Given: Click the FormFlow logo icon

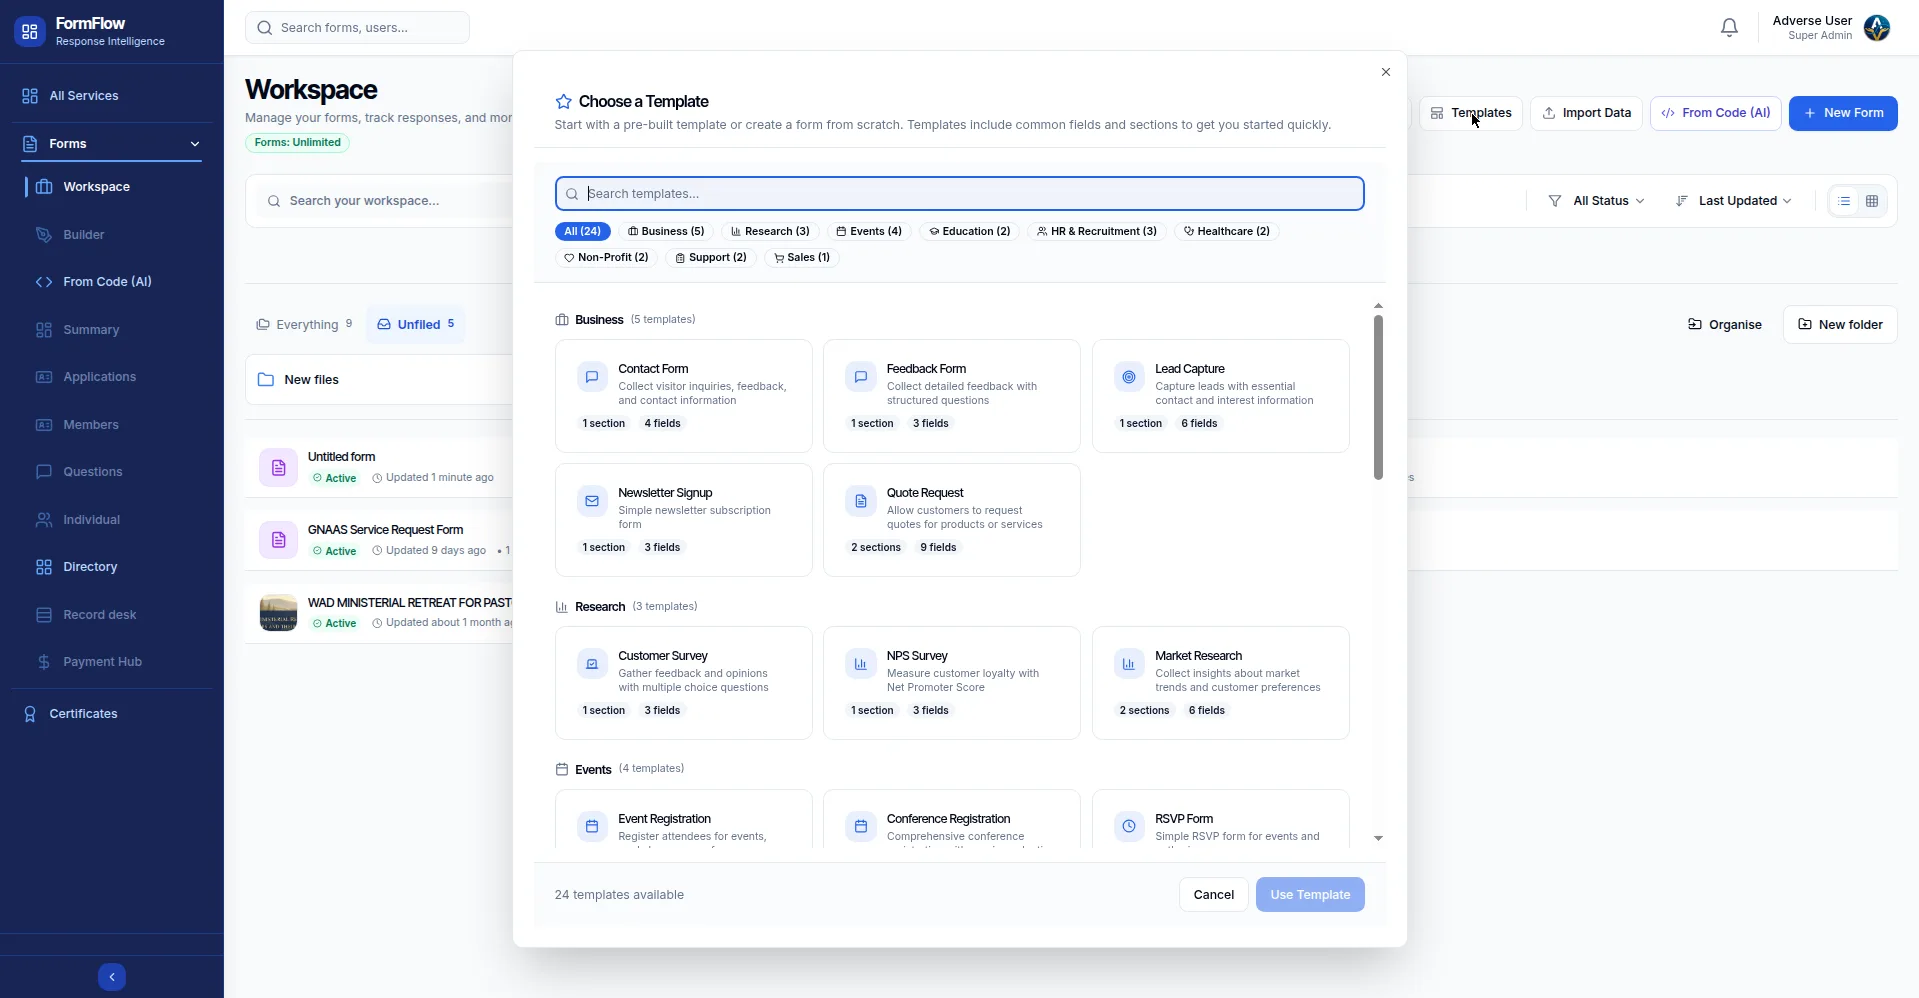Looking at the screenshot, I should pos(30,32).
